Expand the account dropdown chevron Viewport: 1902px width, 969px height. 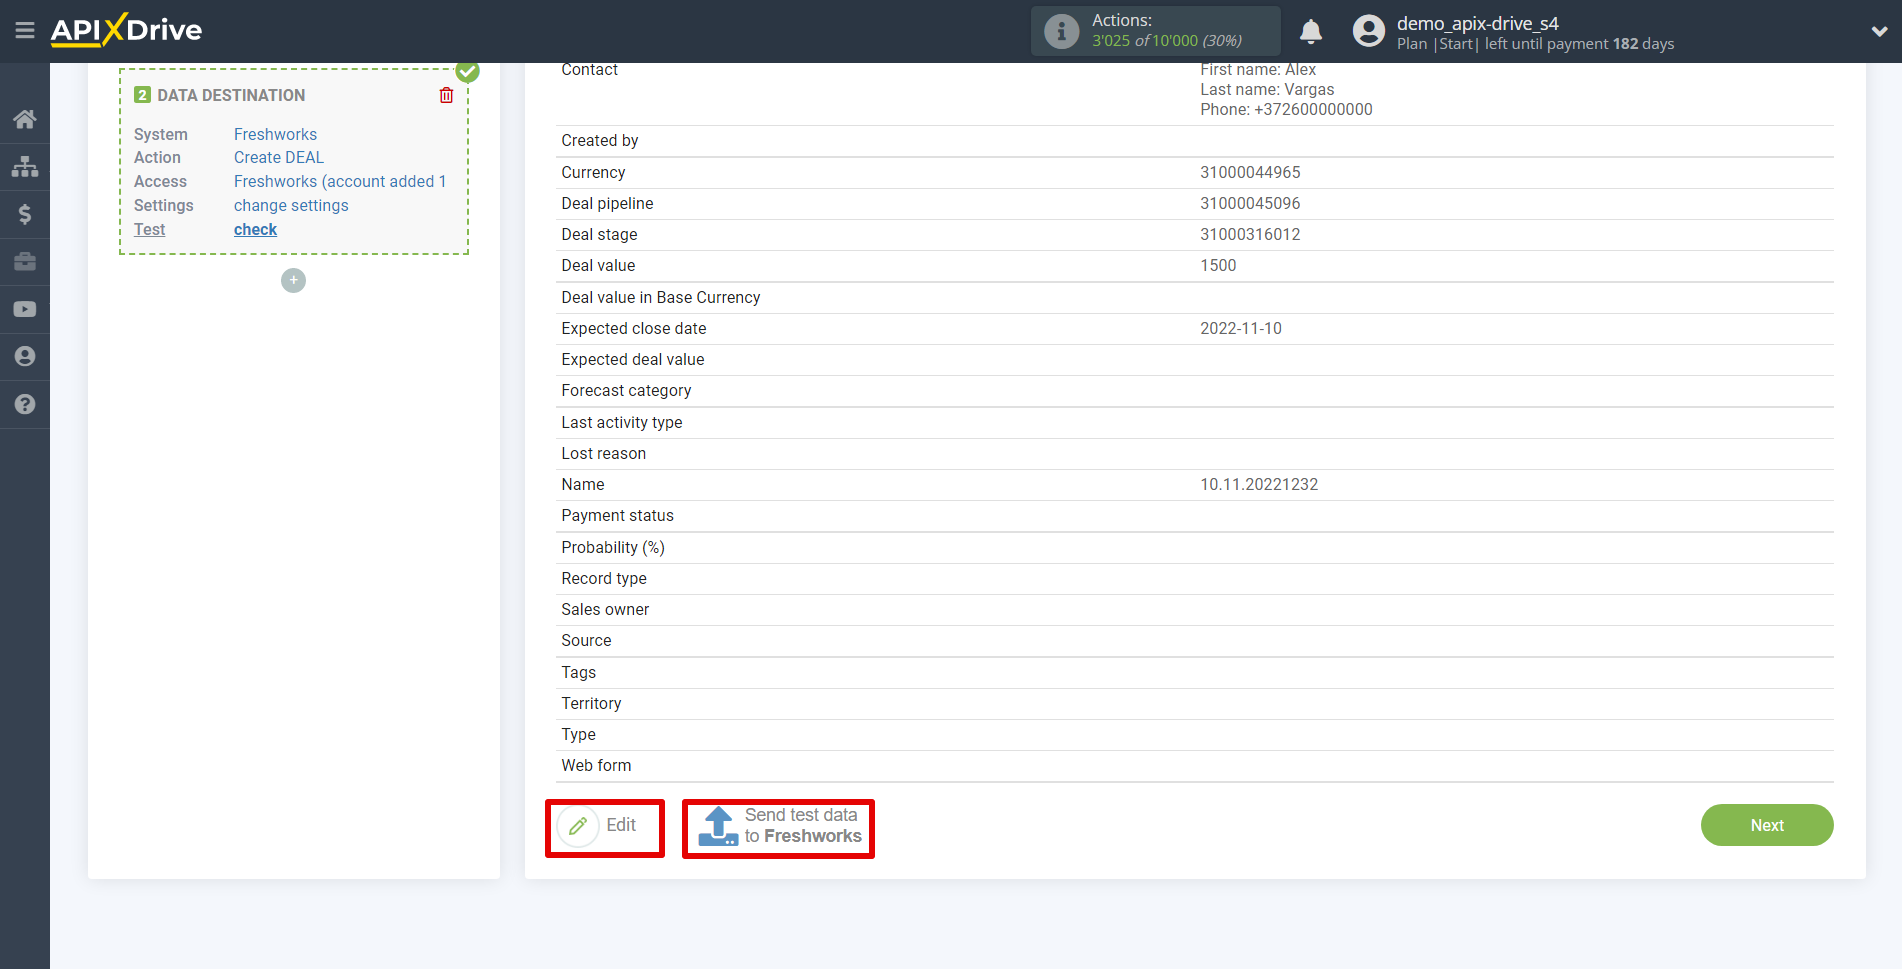(1879, 31)
